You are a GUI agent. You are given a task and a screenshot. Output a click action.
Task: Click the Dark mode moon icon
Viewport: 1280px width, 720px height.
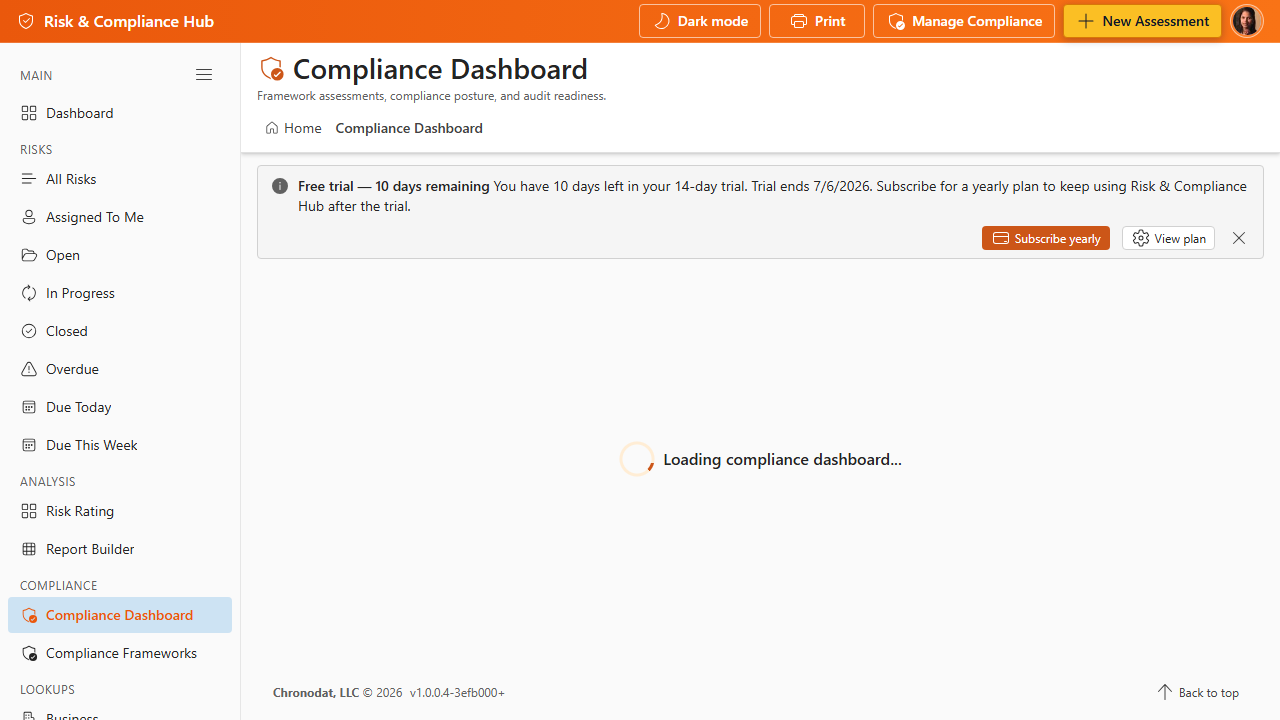tap(662, 21)
